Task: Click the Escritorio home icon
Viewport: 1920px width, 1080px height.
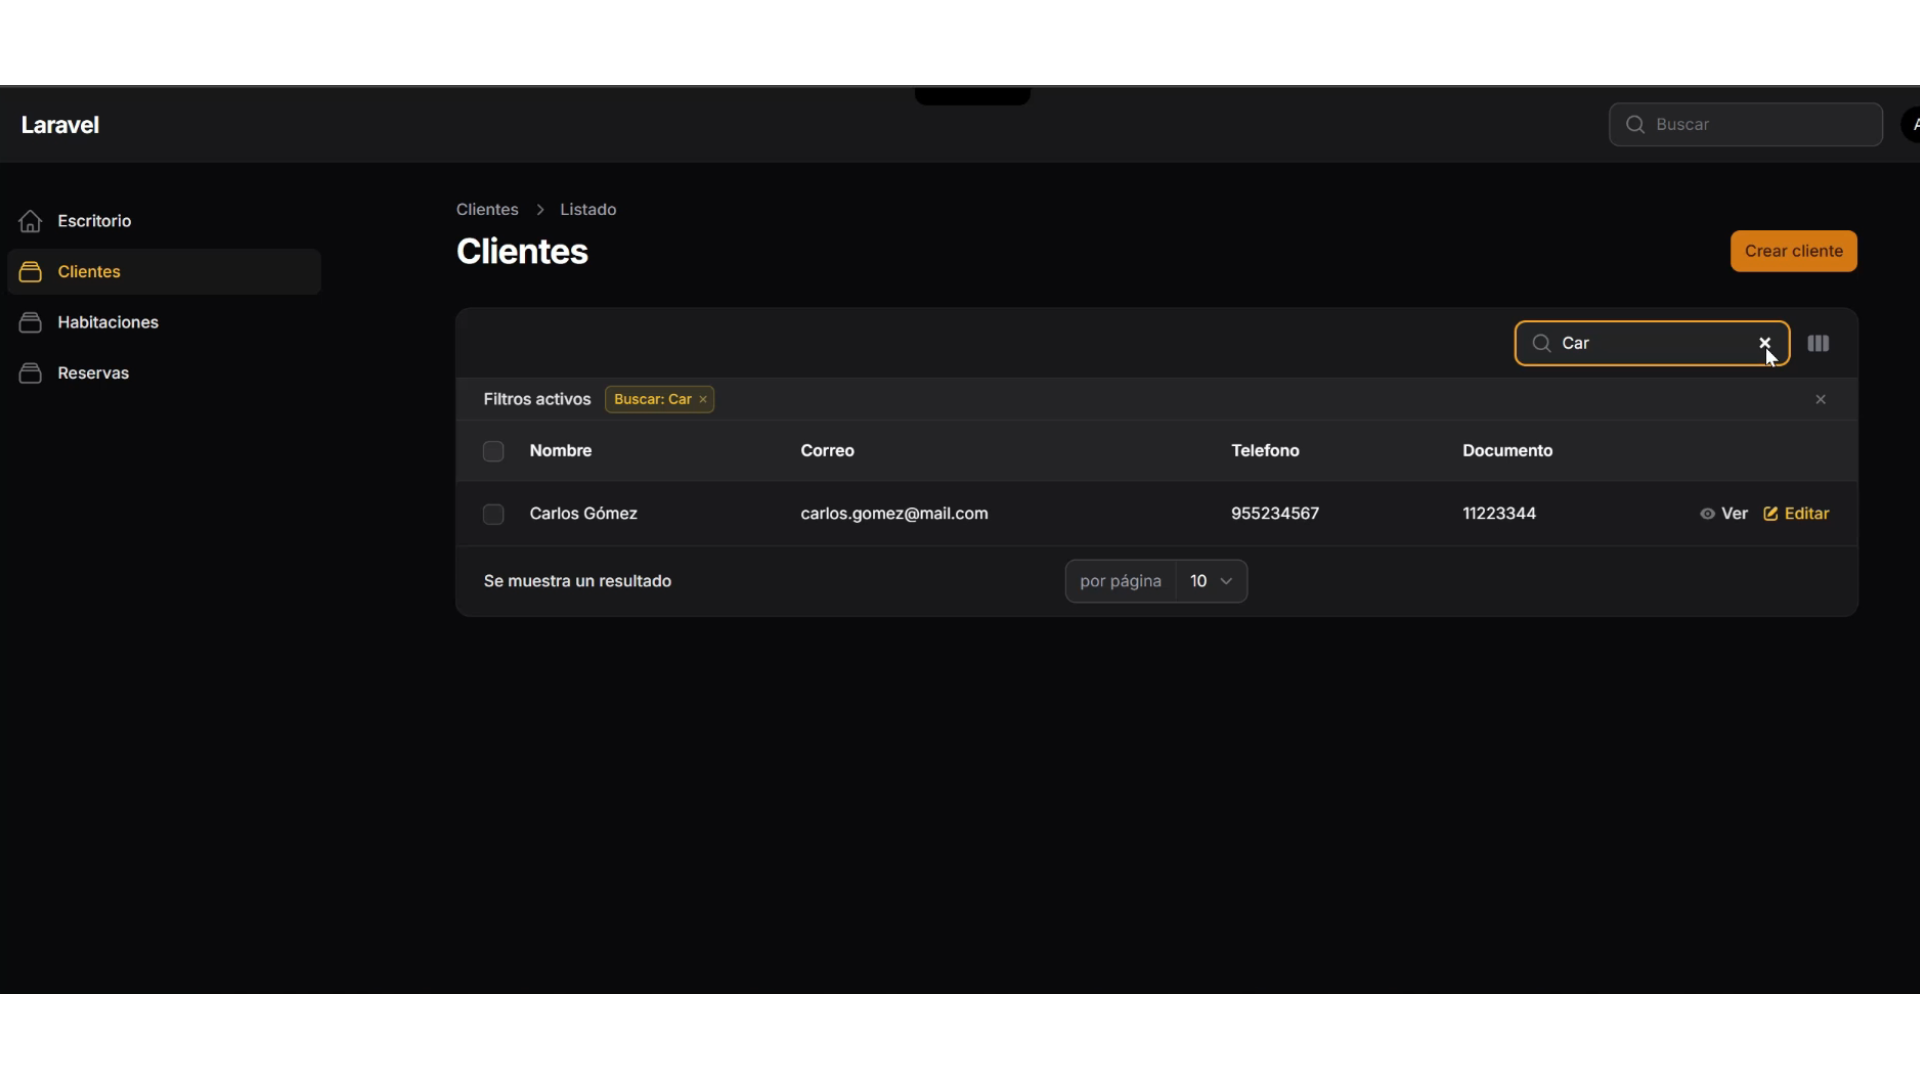Action: pos(30,221)
